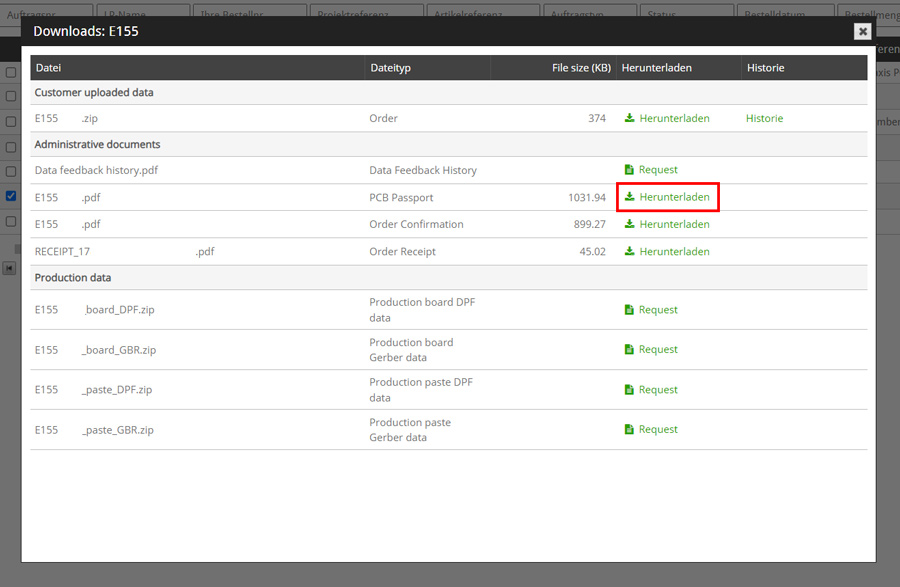The height and width of the screenshot is (587, 900).
Task: Tick the topmost row checkbox at left edge
Action: [x=11, y=73]
